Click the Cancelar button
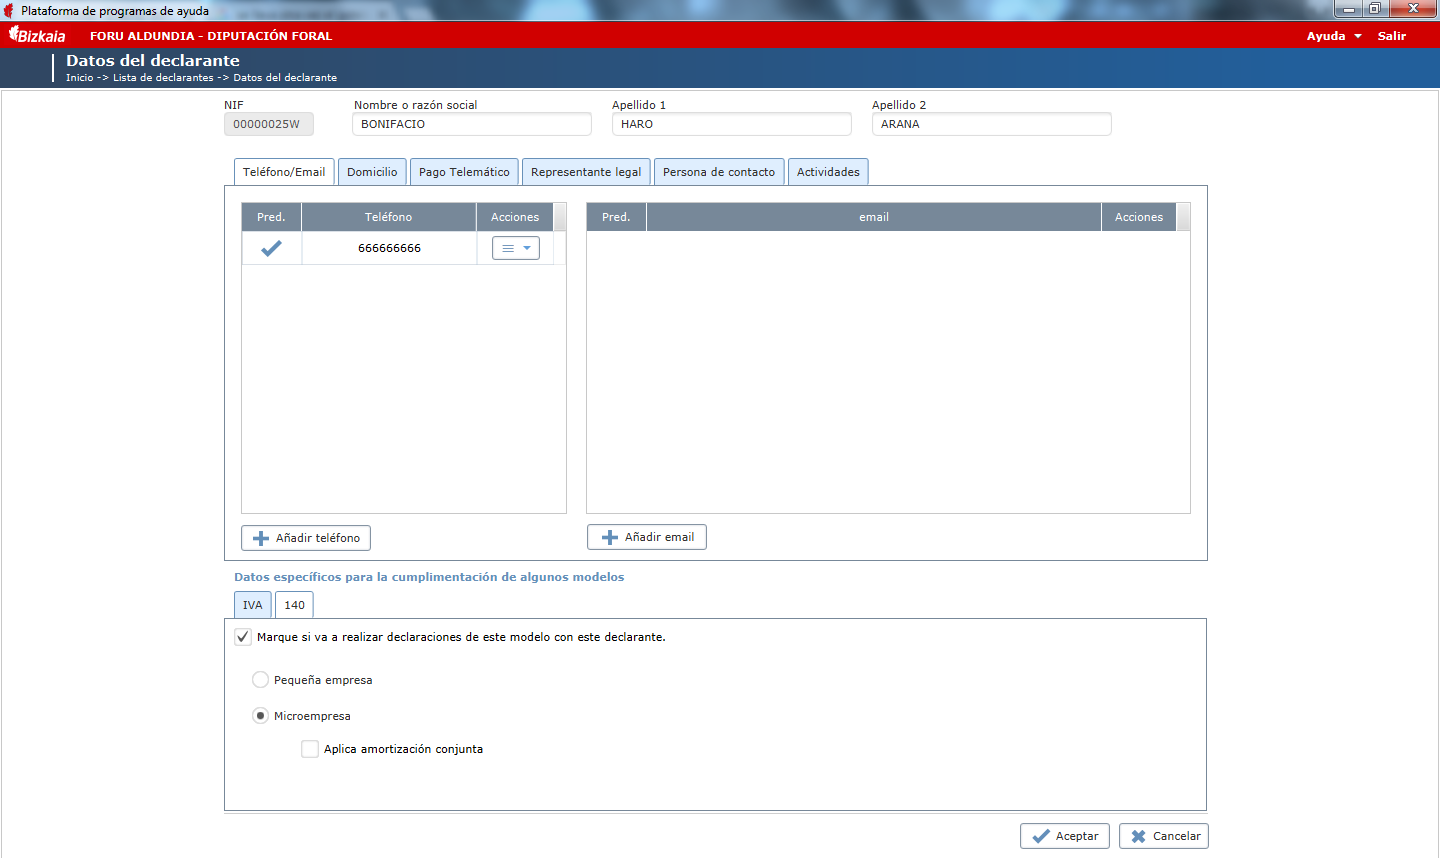 [1164, 836]
